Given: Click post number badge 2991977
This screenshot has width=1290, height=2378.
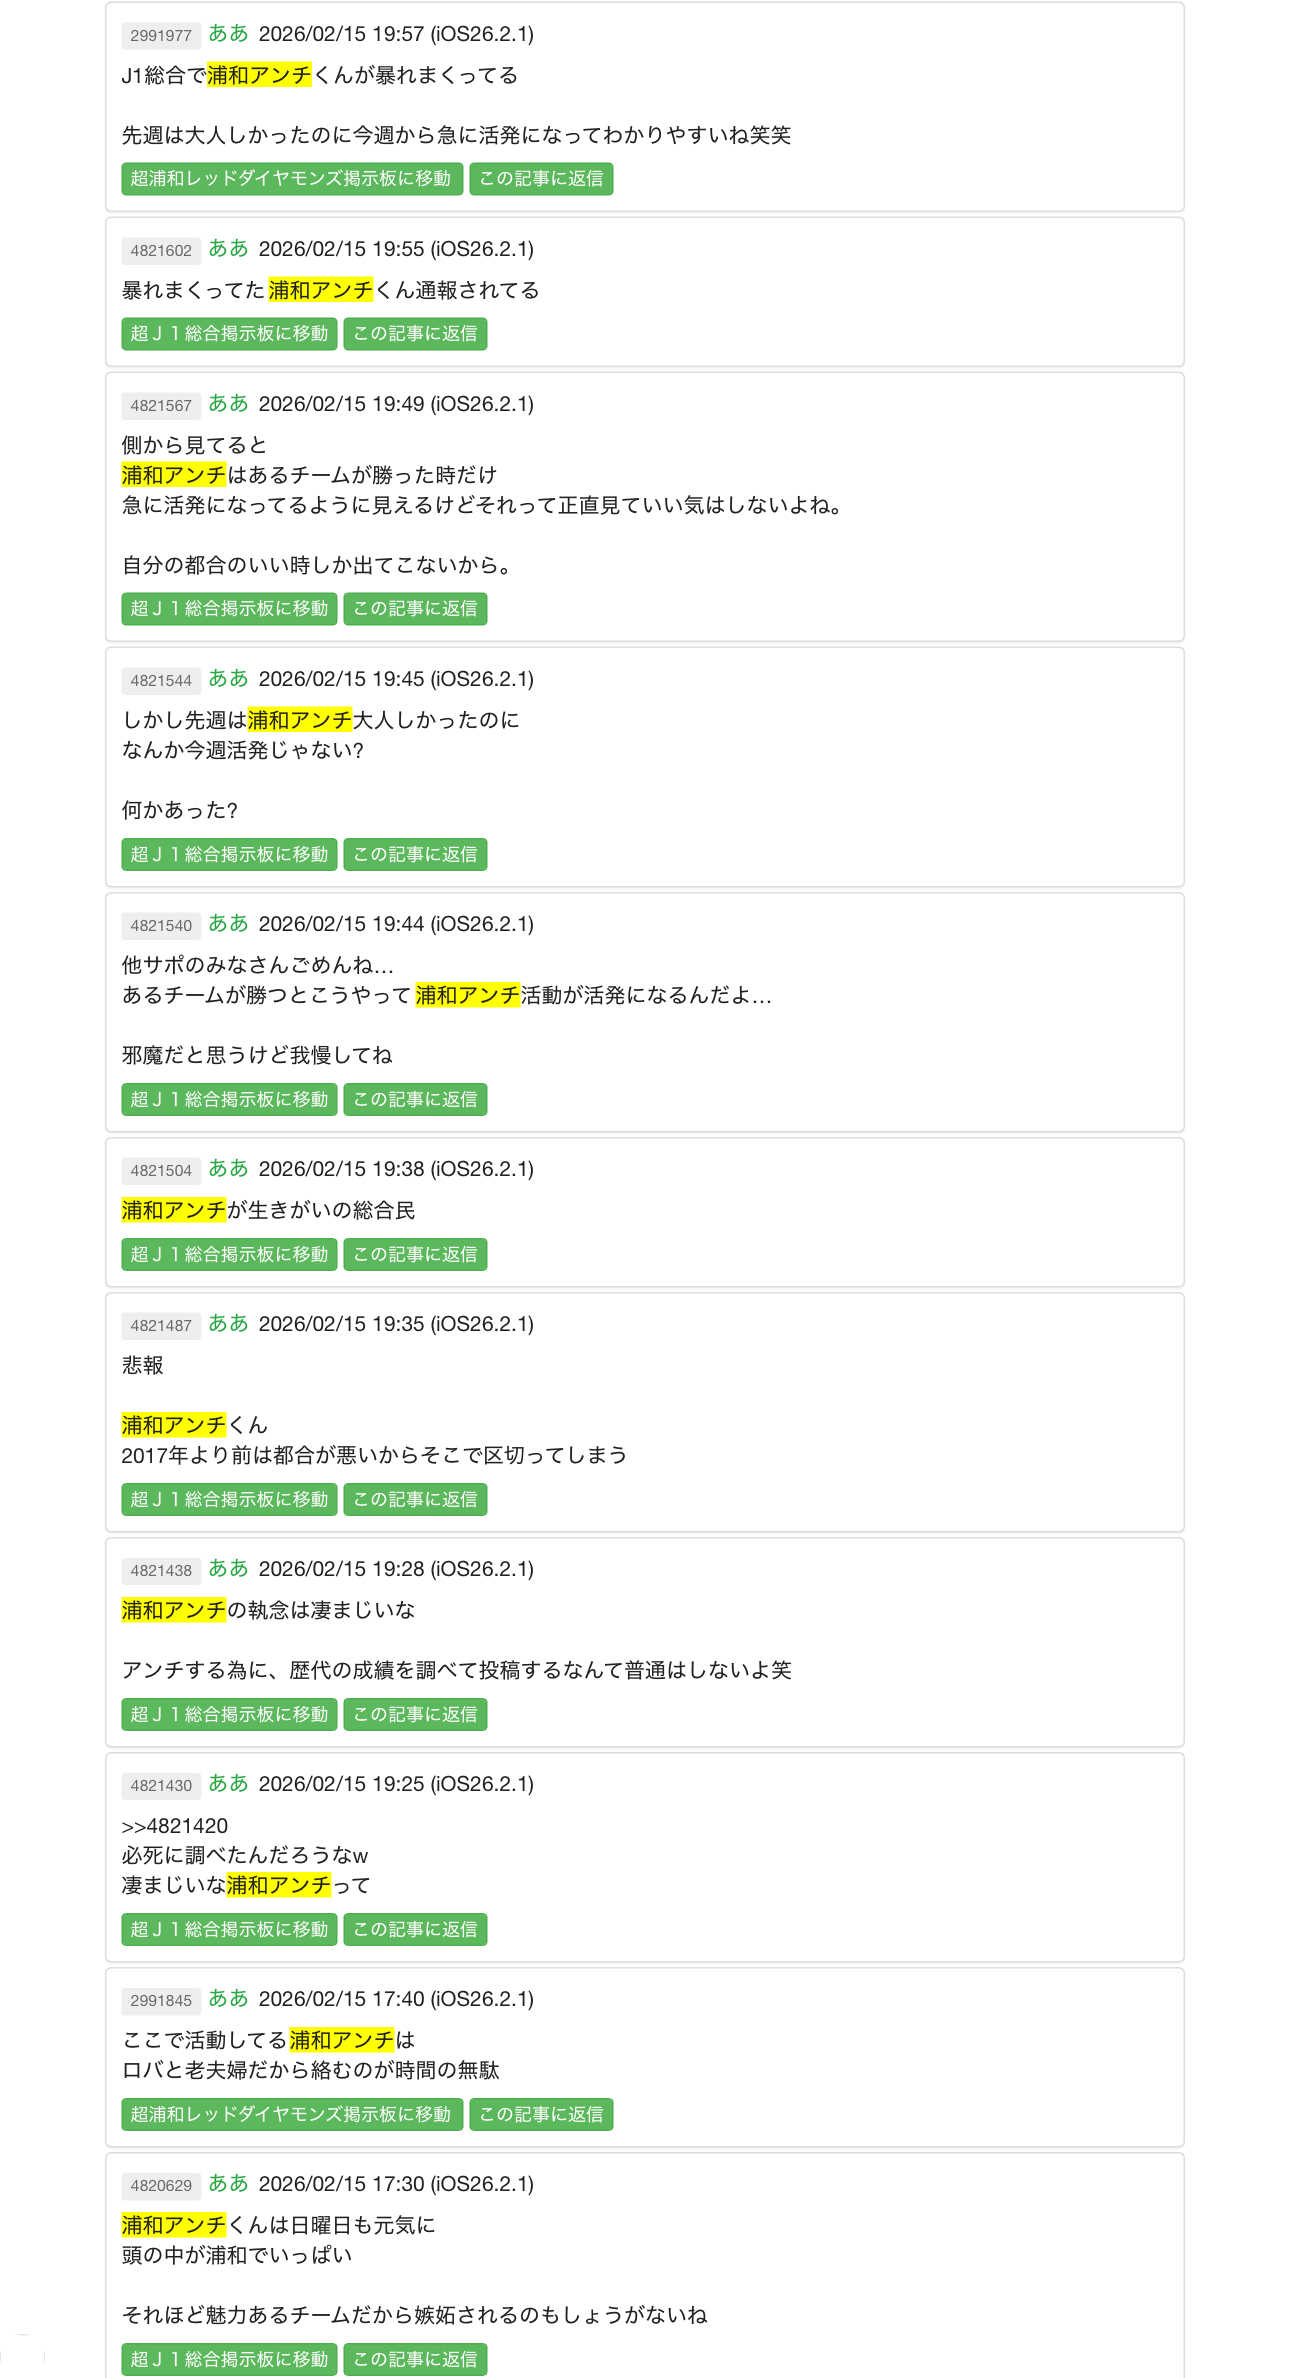Looking at the screenshot, I should 161,36.
